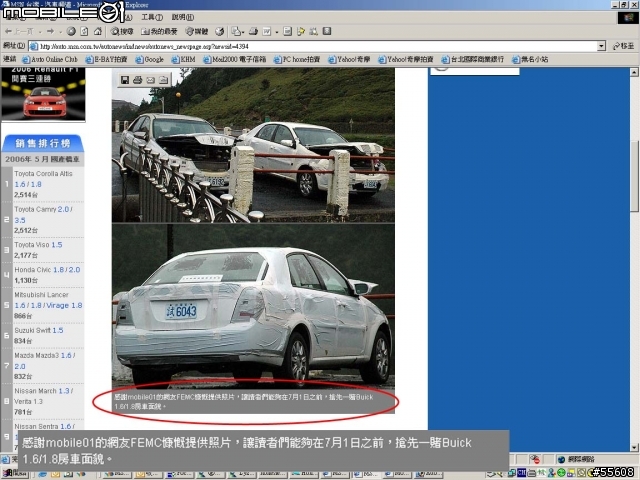Screen dimensions: 640x480
Task: Save image using image toolbar disk icon
Action: tap(125, 80)
